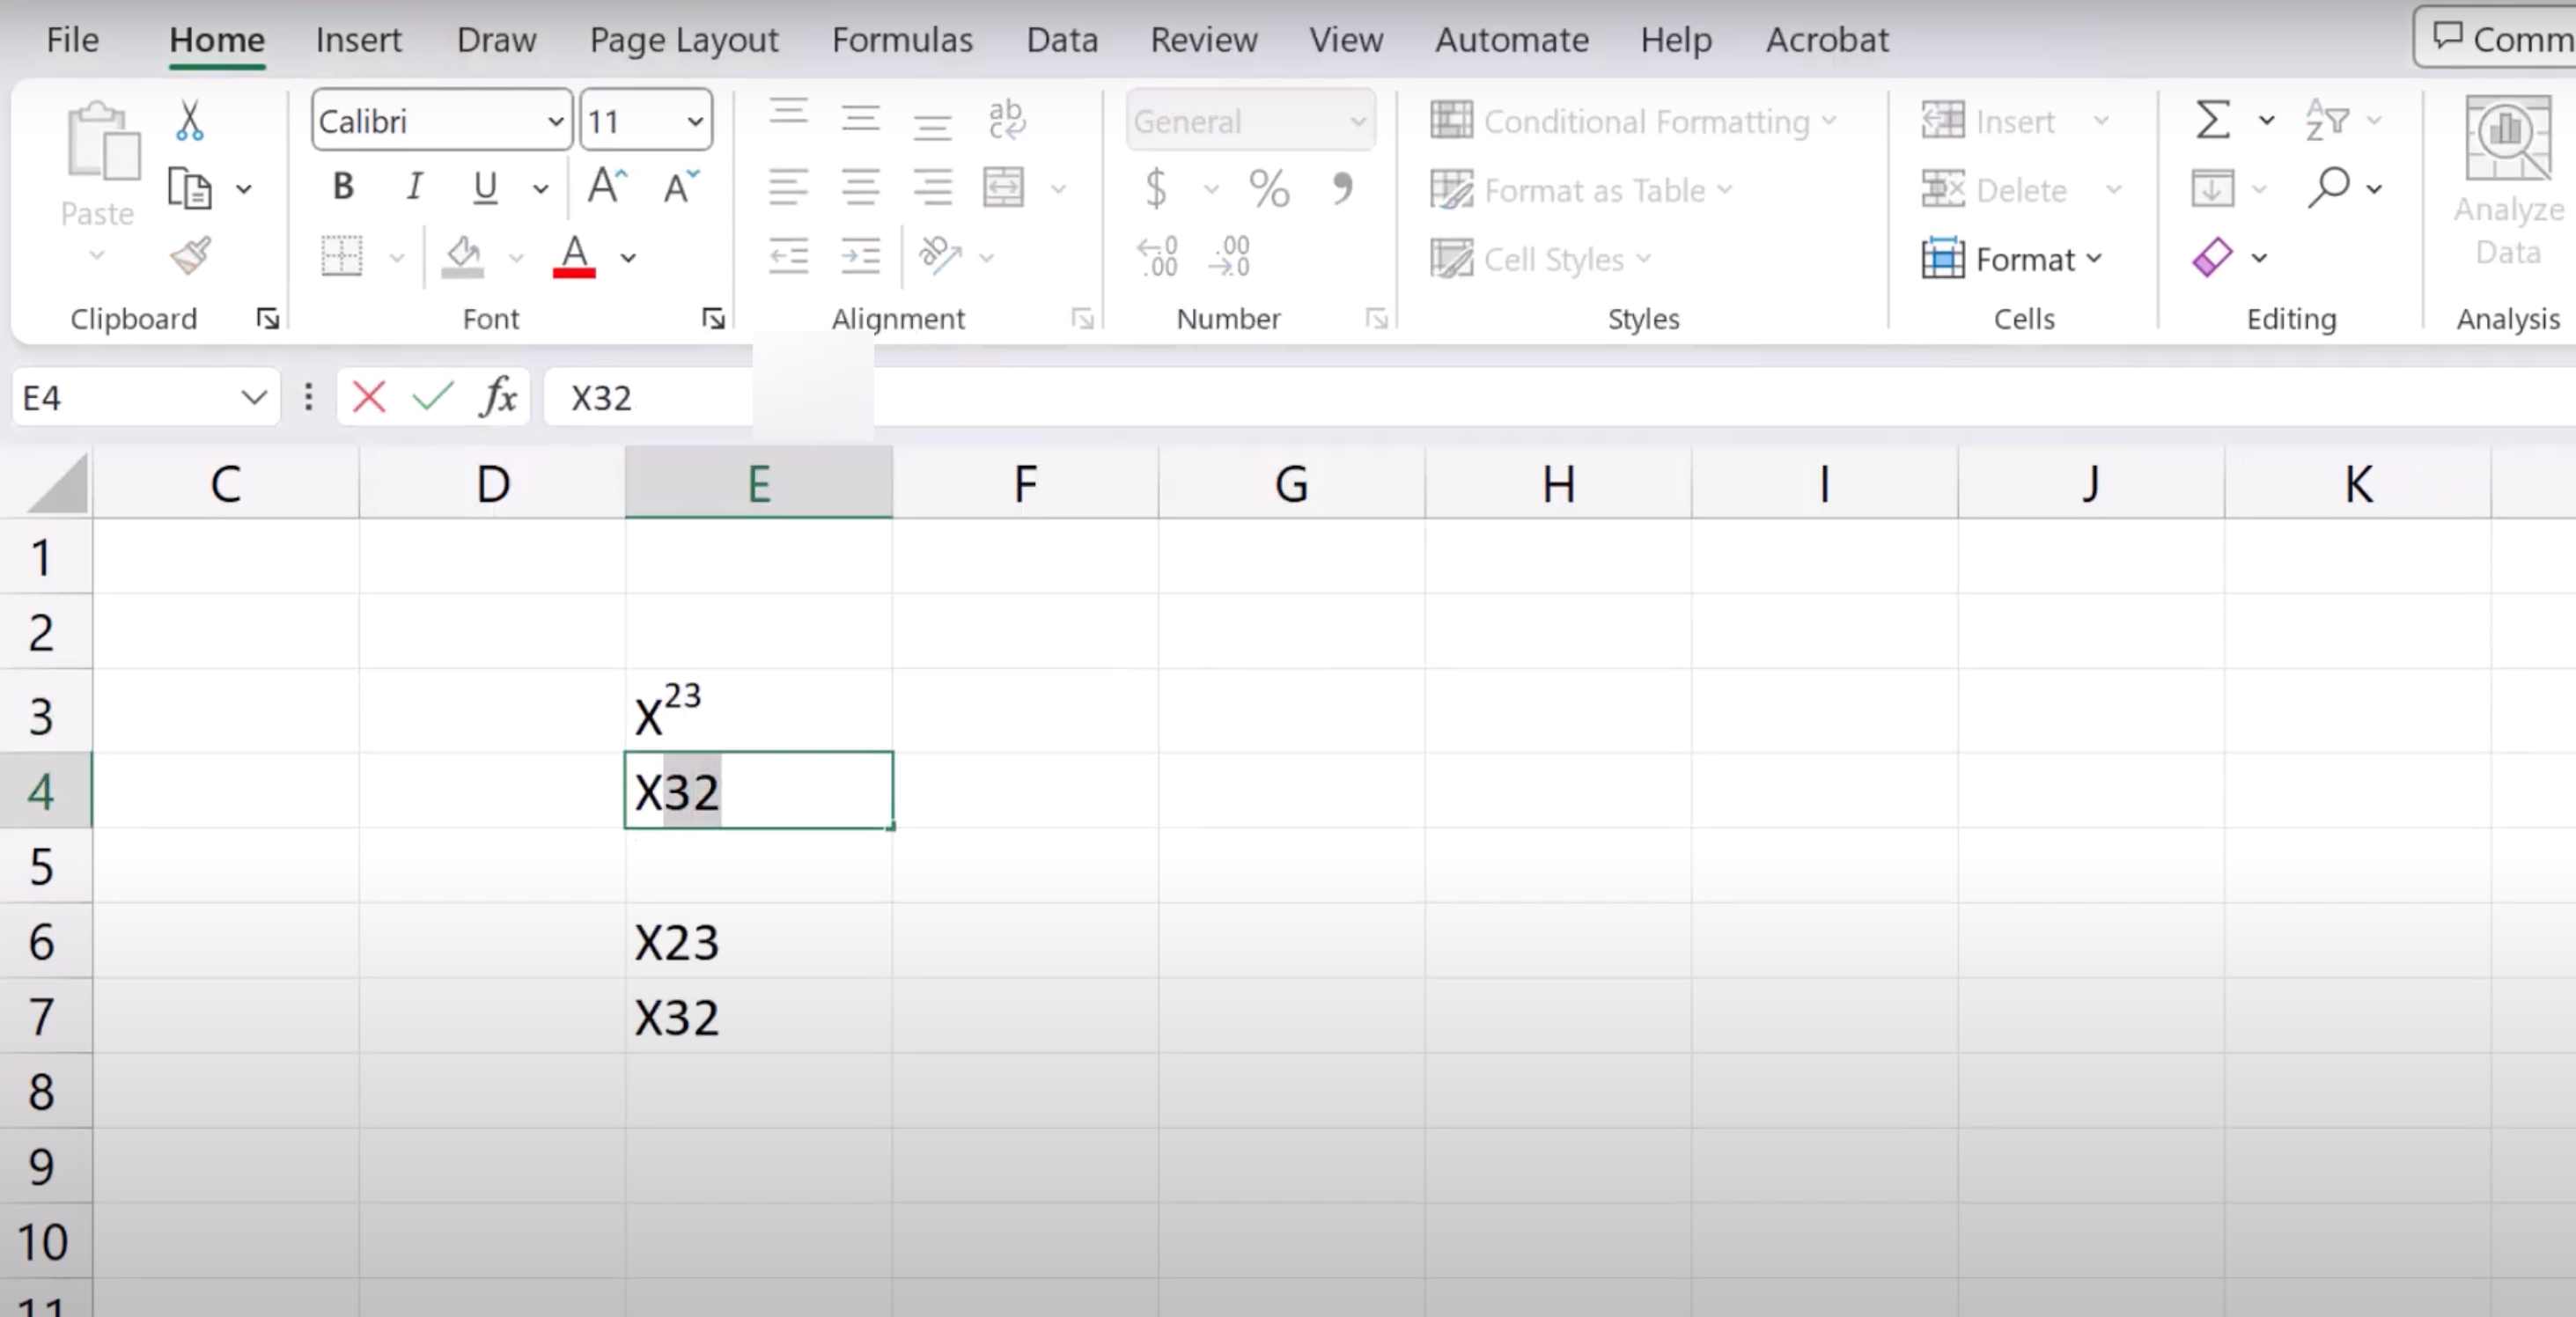Open the font size dropdown showing 11
Image resolution: width=2576 pixels, height=1317 pixels.
(694, 122)
